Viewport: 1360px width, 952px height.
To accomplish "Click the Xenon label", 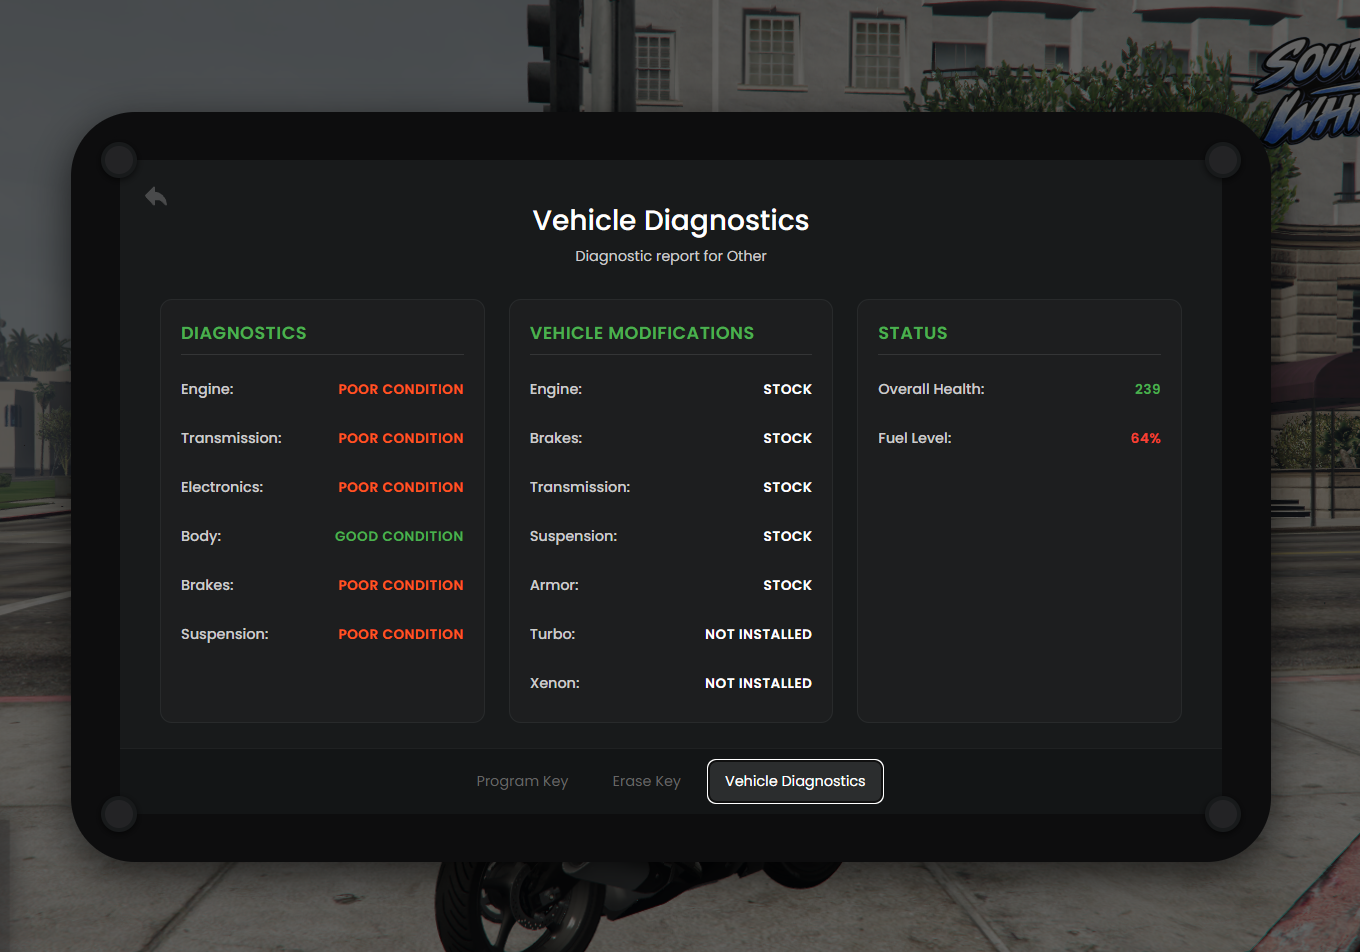I will (x=555, y=683).
